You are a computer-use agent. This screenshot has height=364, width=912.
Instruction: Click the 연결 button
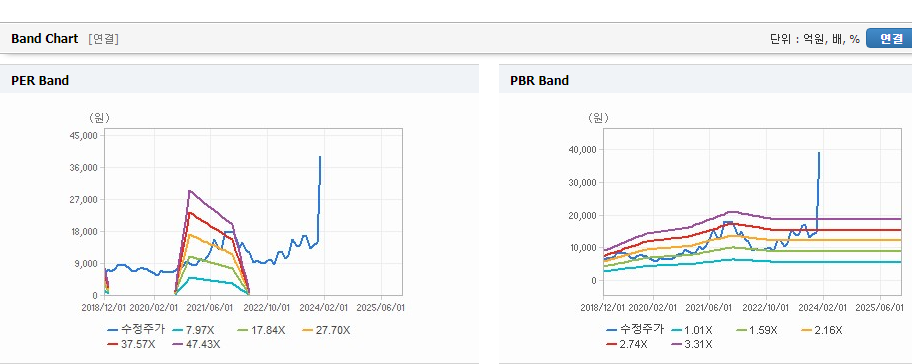[889, 38]
